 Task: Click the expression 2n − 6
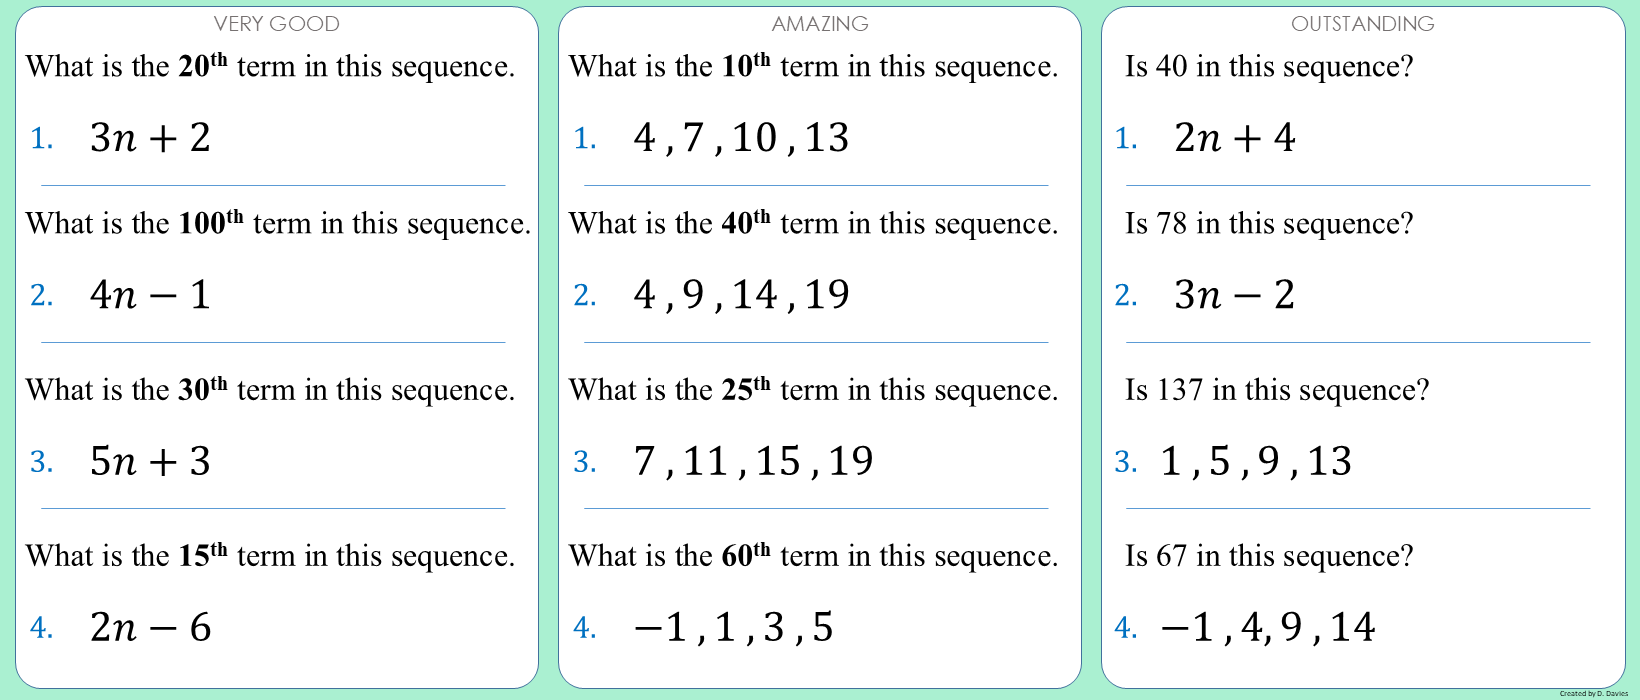[150, 627]
